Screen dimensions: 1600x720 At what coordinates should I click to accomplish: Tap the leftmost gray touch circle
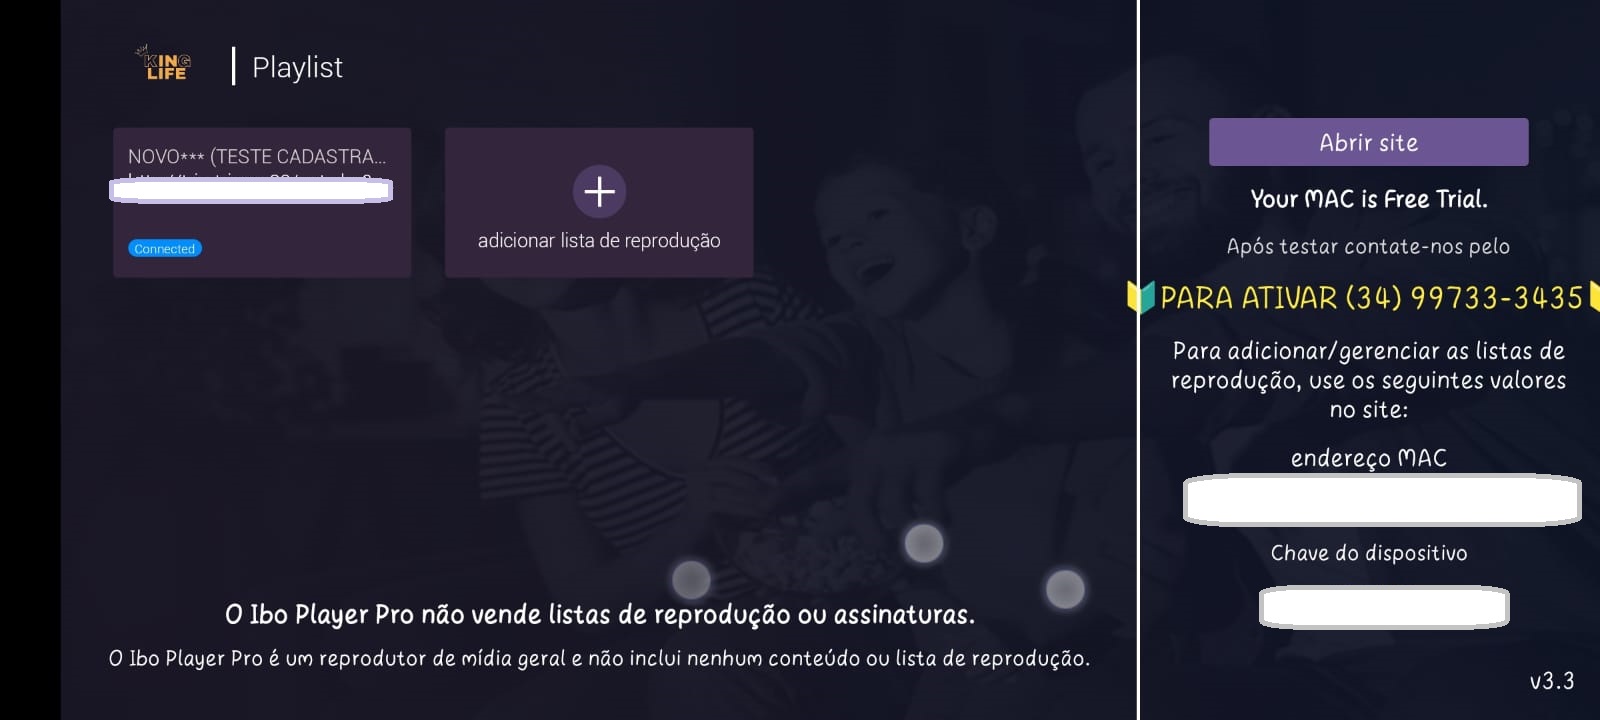[x=691, y=579]
